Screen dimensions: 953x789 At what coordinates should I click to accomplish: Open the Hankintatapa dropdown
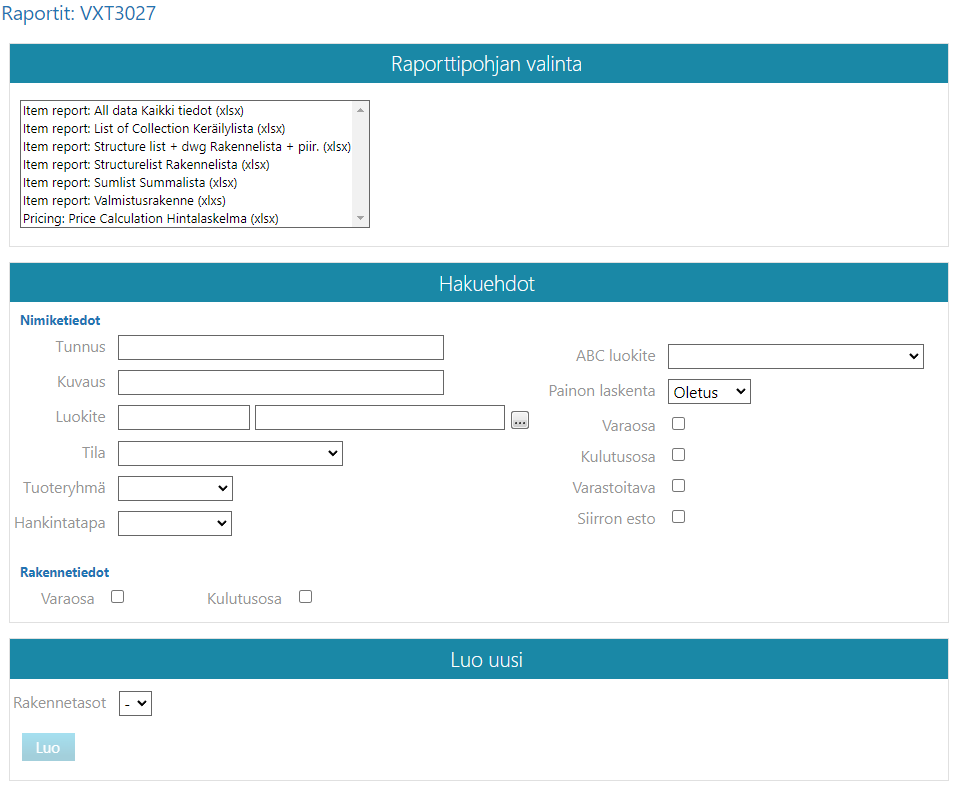pos(175,523)
